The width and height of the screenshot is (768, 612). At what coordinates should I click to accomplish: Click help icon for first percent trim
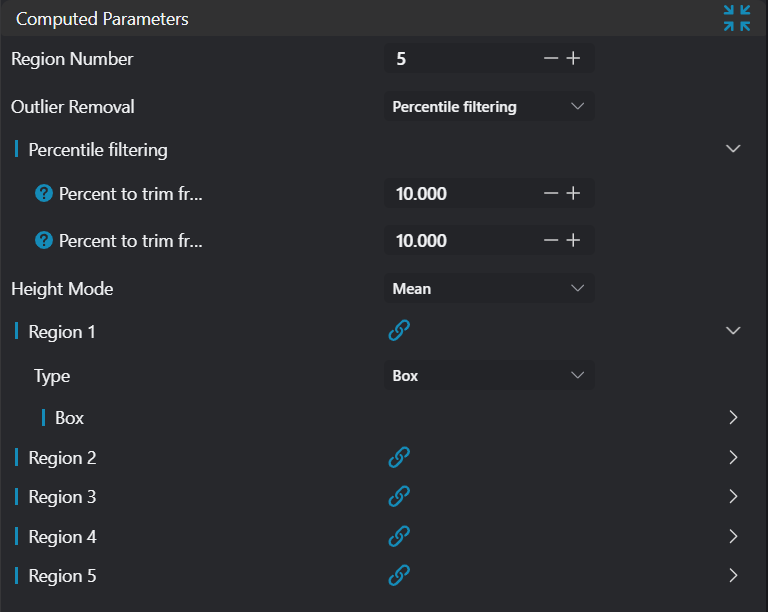click(43, 193)
